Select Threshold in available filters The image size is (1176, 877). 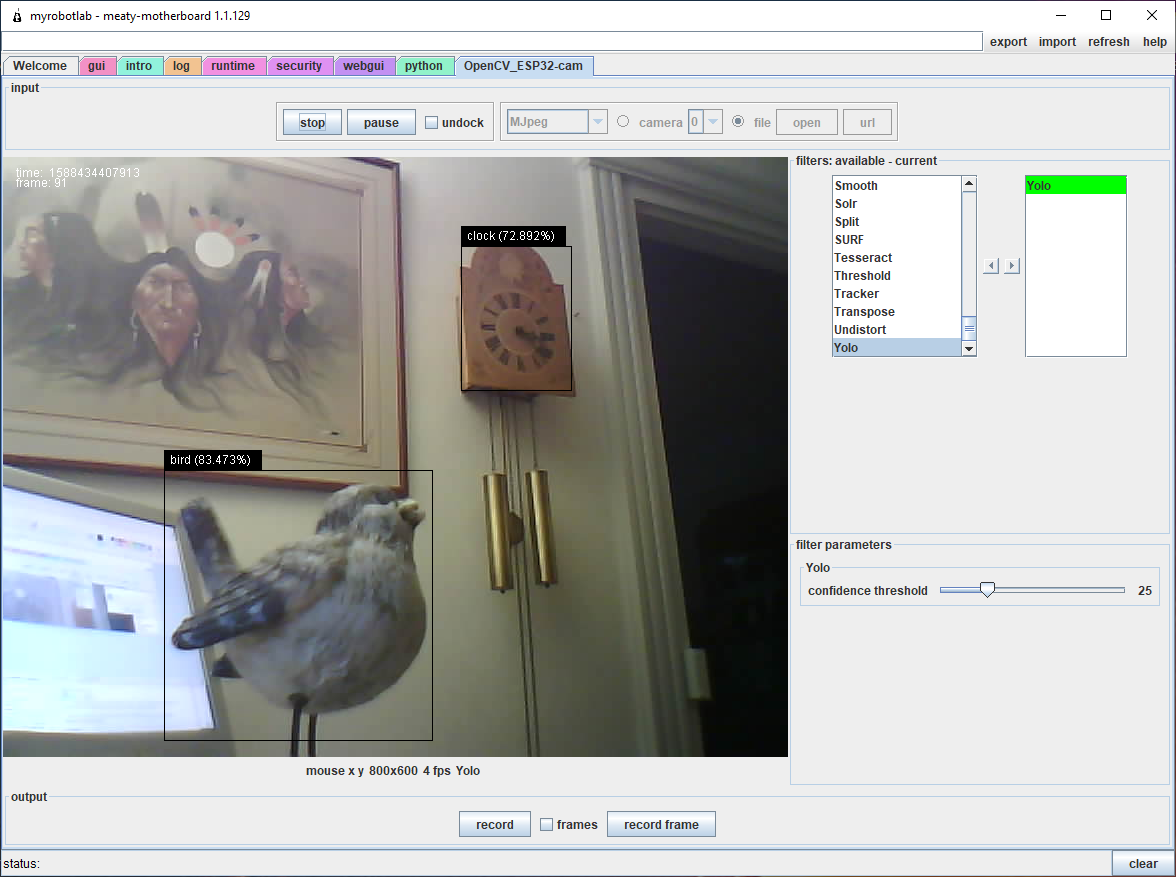click(897, 275)
